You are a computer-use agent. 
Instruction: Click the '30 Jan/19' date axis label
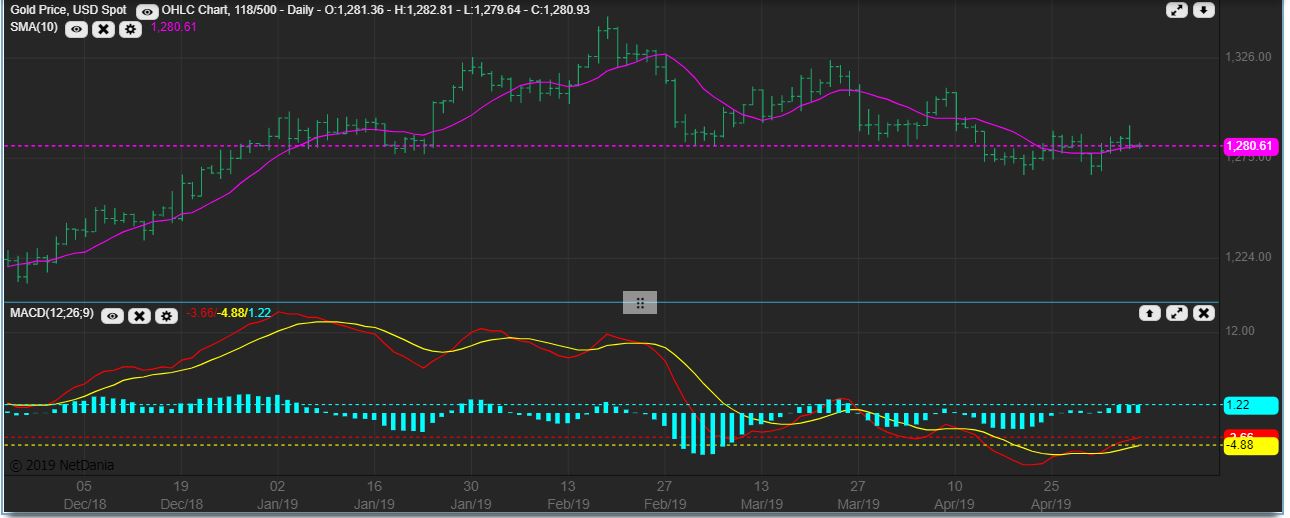(471, 495)
